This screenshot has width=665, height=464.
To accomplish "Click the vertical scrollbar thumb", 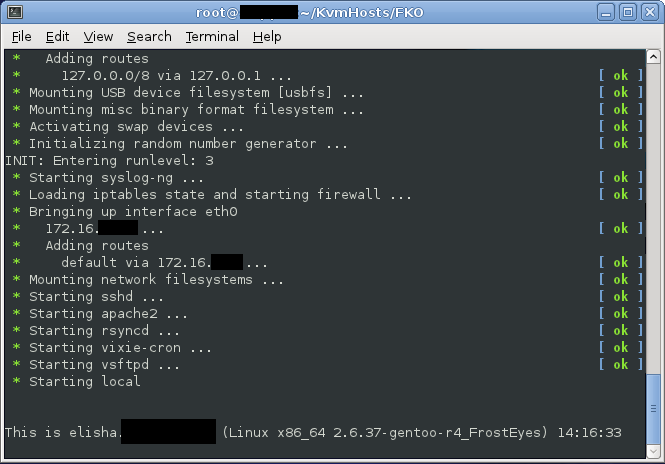I will click(654, 408).
